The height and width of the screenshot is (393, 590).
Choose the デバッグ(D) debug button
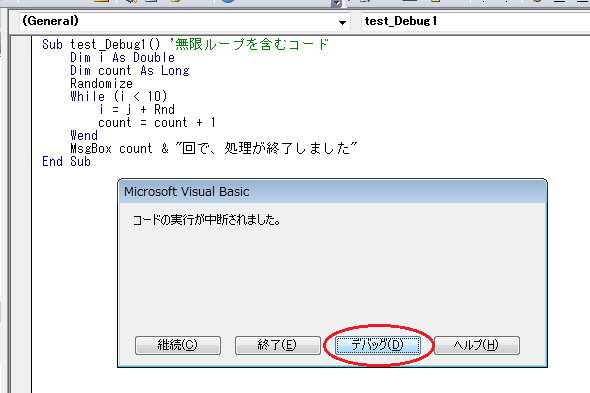tap(378, 345)
